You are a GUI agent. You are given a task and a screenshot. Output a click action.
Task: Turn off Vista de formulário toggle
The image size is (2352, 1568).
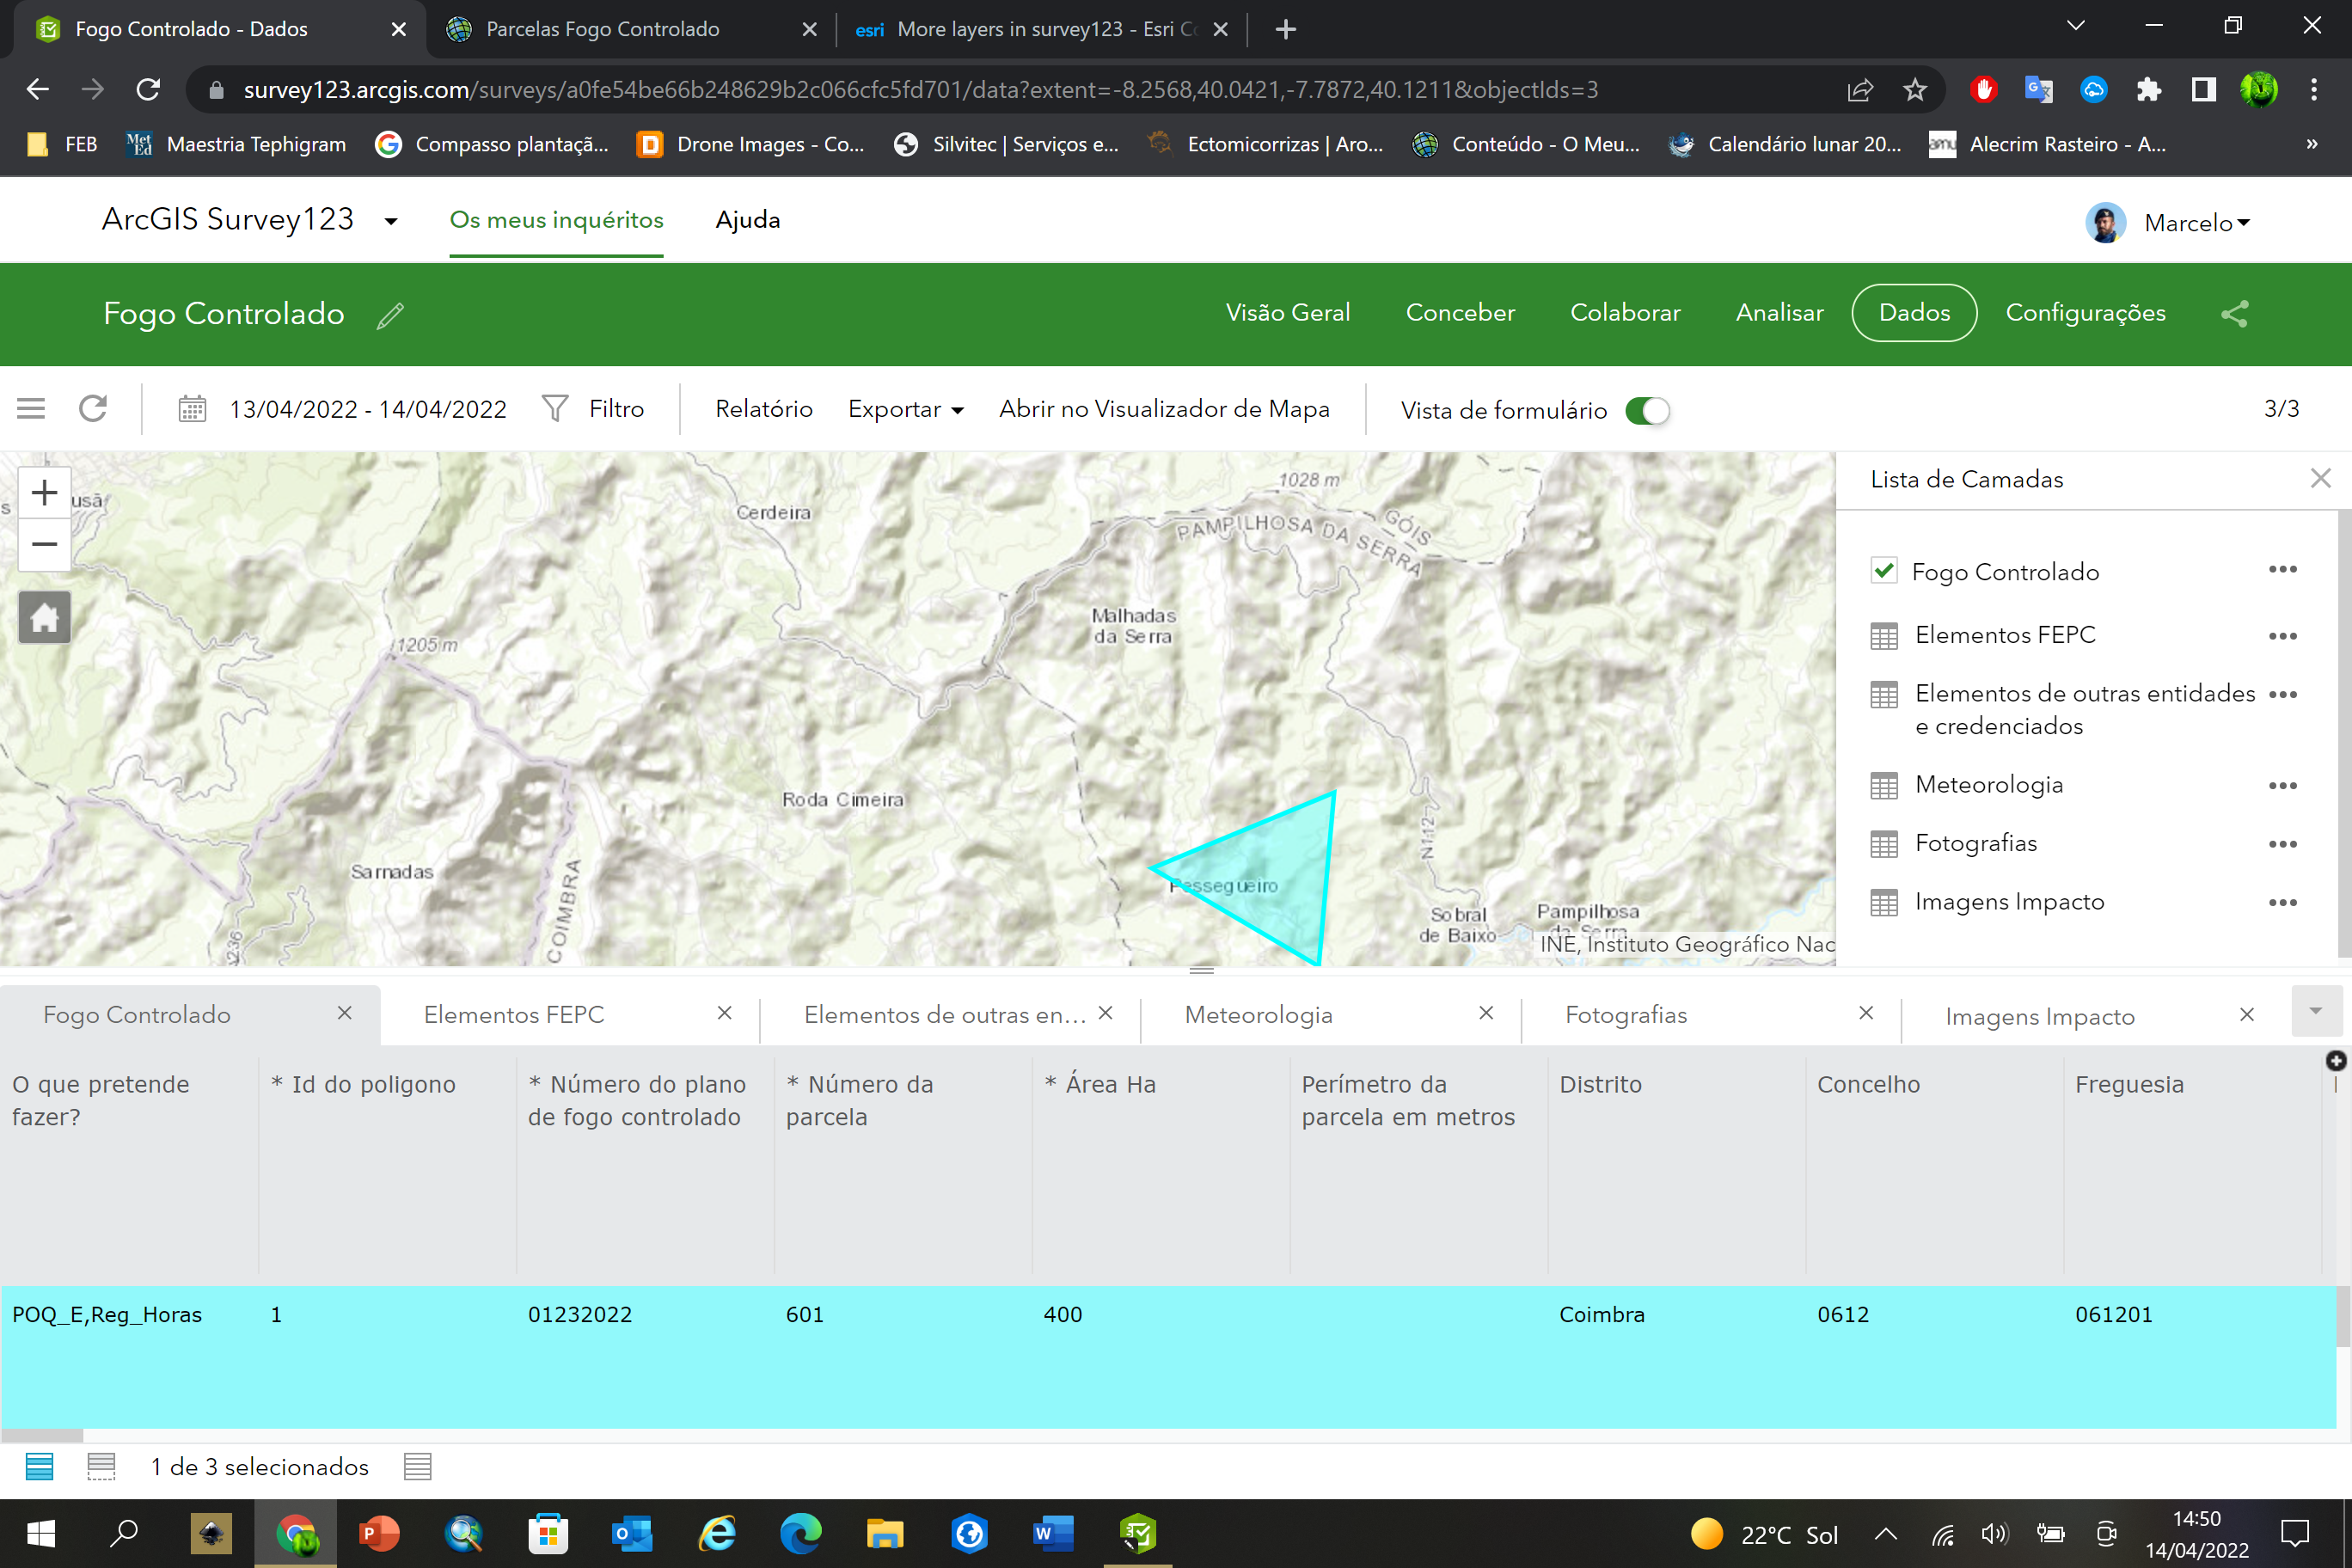1648,410
